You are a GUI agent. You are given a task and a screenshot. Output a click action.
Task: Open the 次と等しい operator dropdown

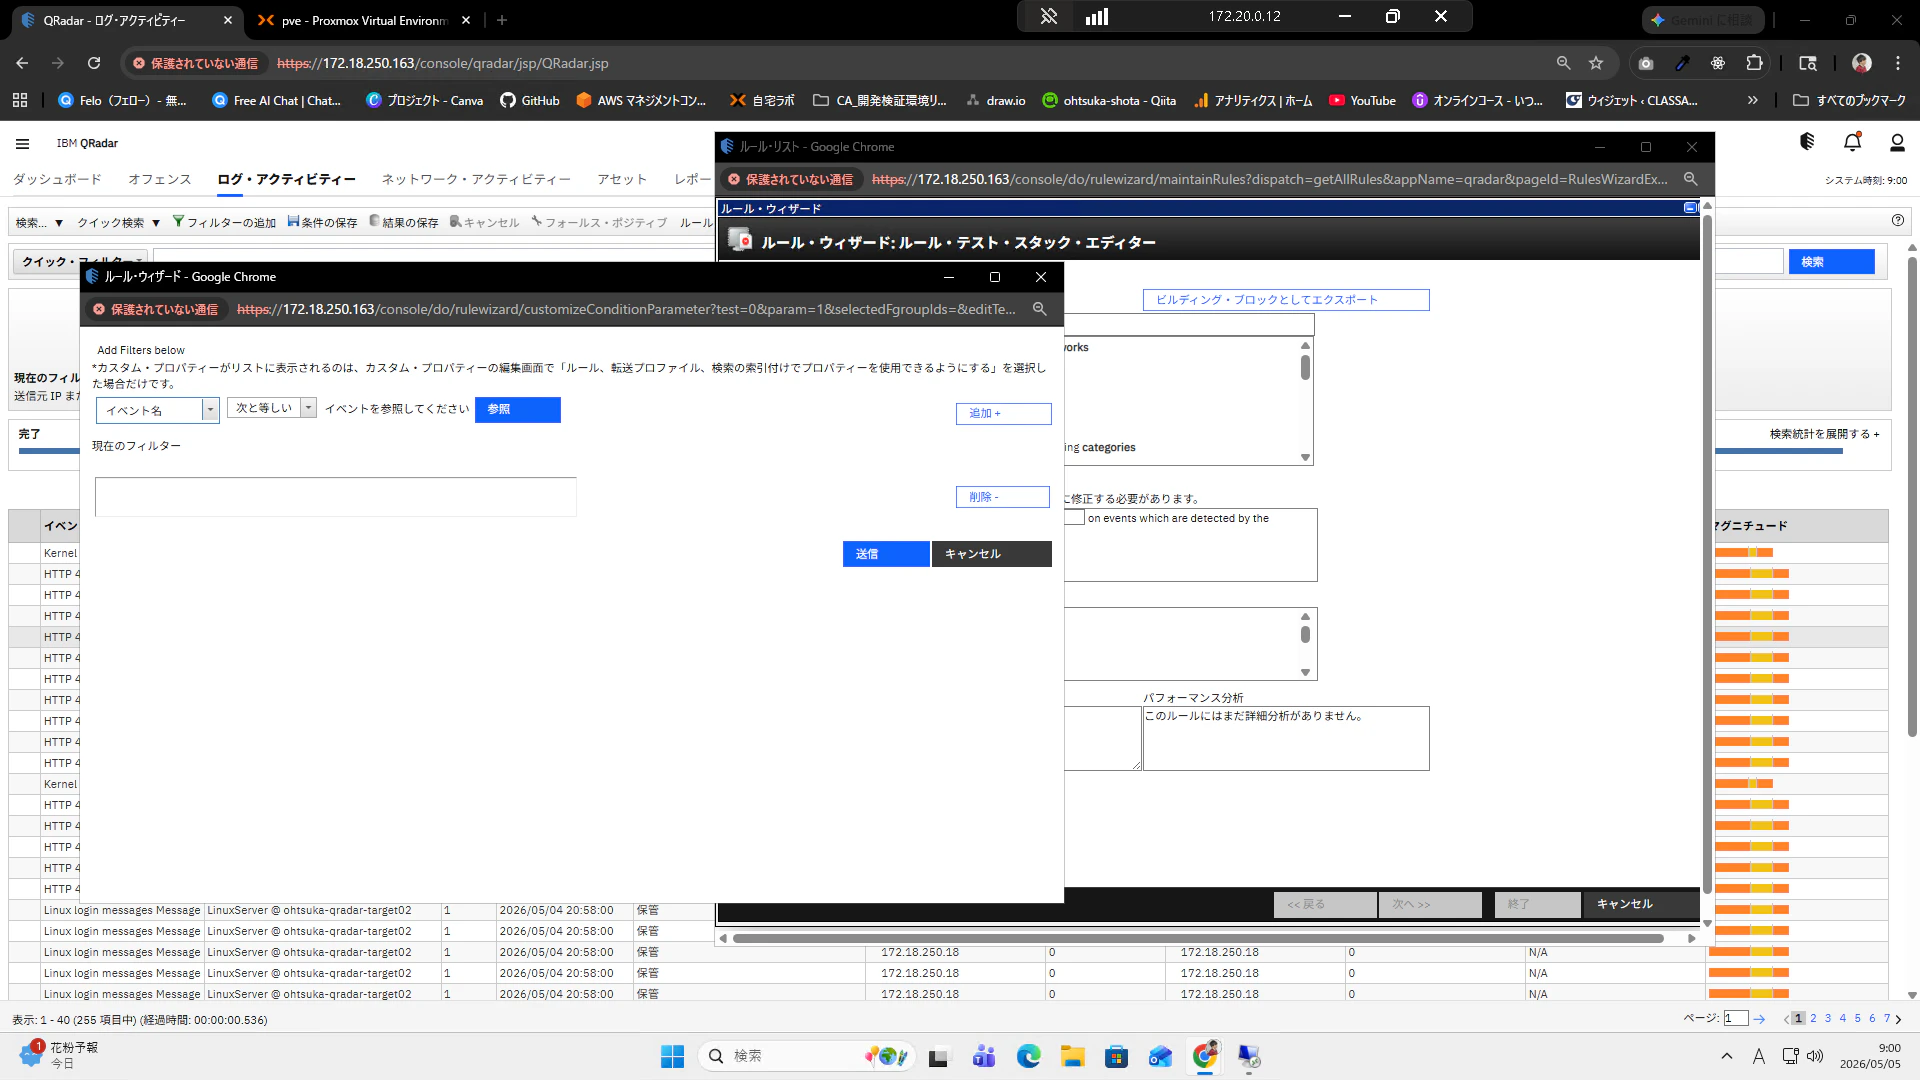point(309,408)
